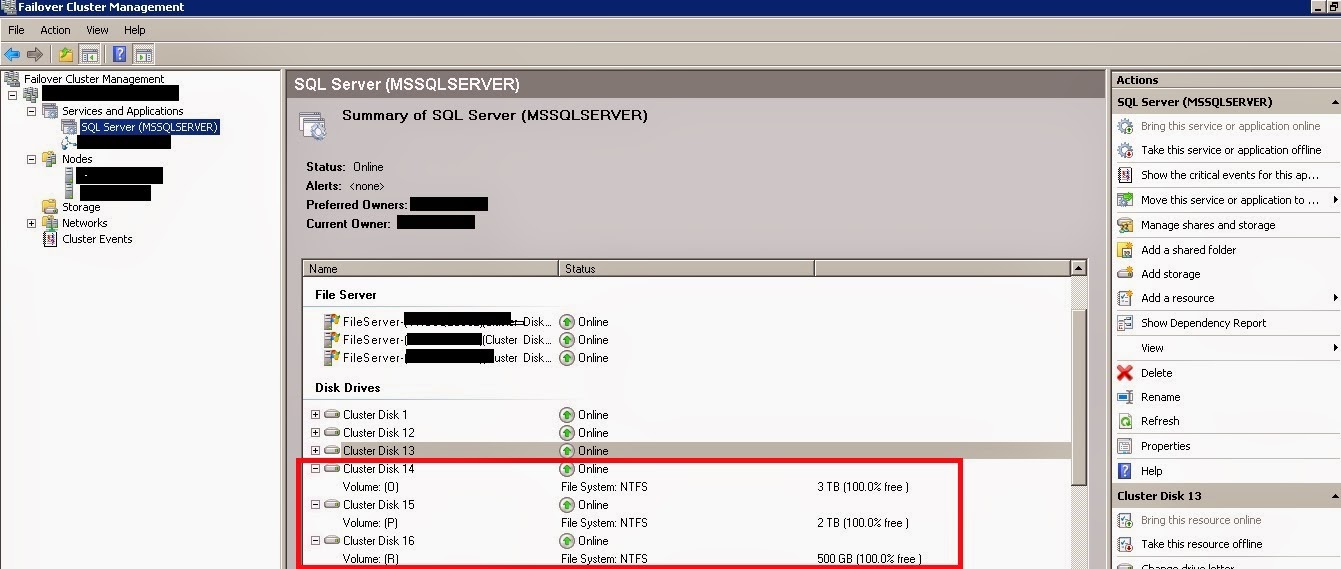This screenshot has width=1341, height=569.
Task: Click Add storage action
Action: (1170, 274)
